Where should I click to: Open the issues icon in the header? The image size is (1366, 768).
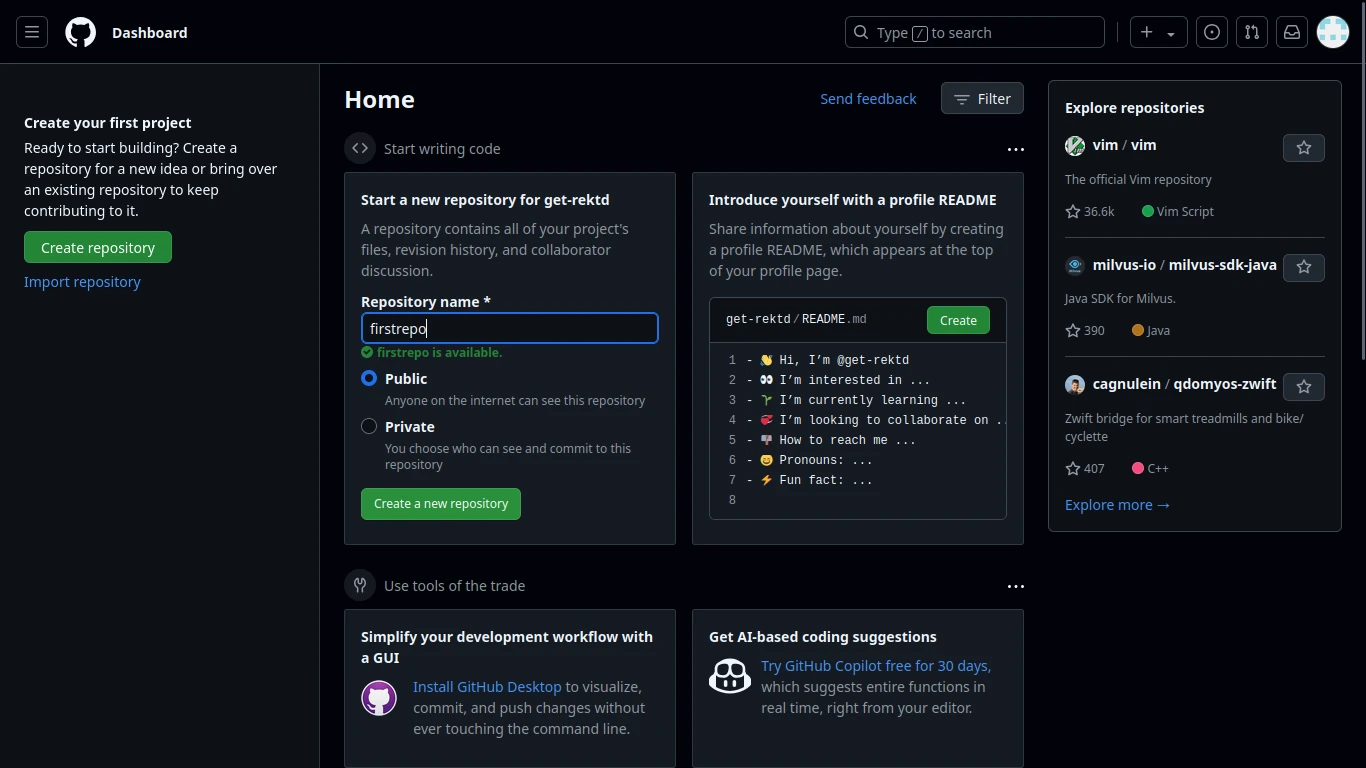(x=1212, y=32)
